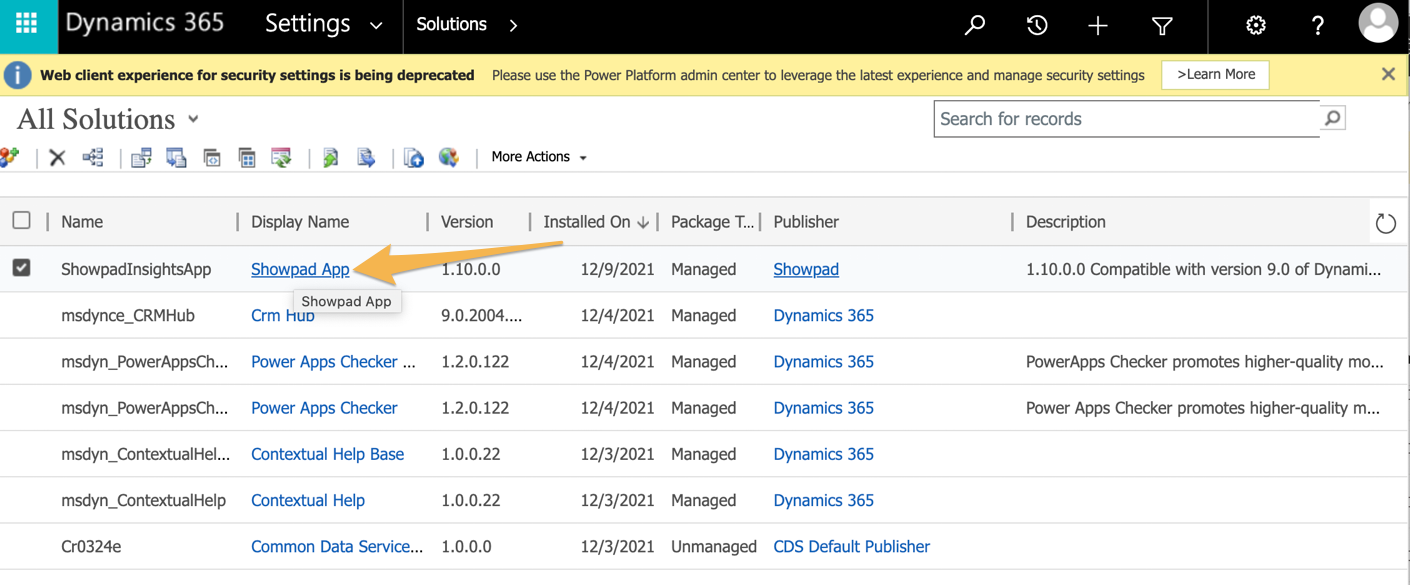Uncheck the ShowpadInsightsApp row checkbox

[x=21, y=268]
